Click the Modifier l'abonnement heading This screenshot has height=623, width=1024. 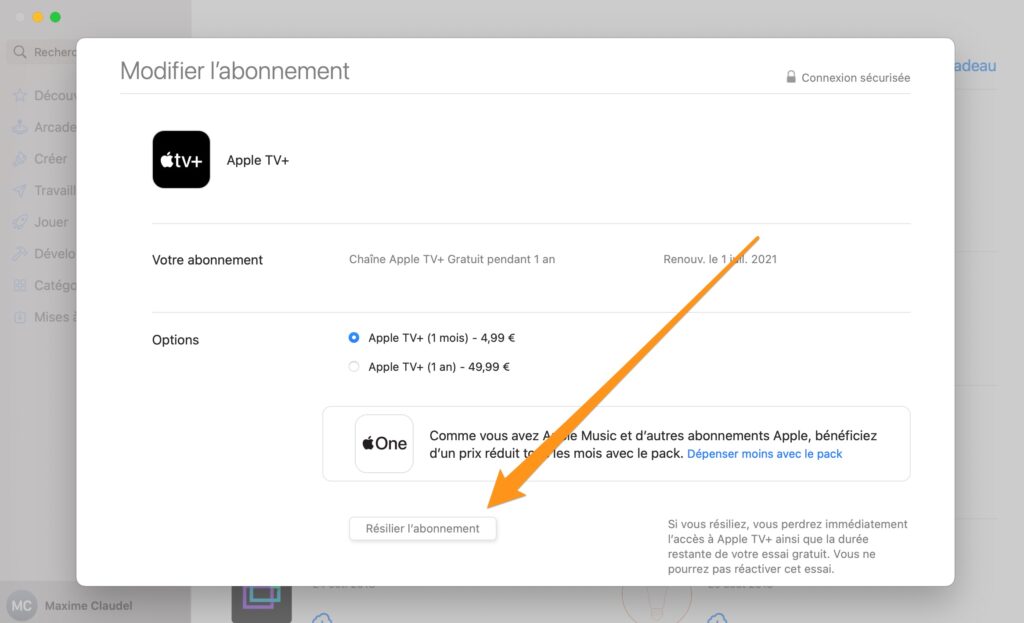coord(234,71)
